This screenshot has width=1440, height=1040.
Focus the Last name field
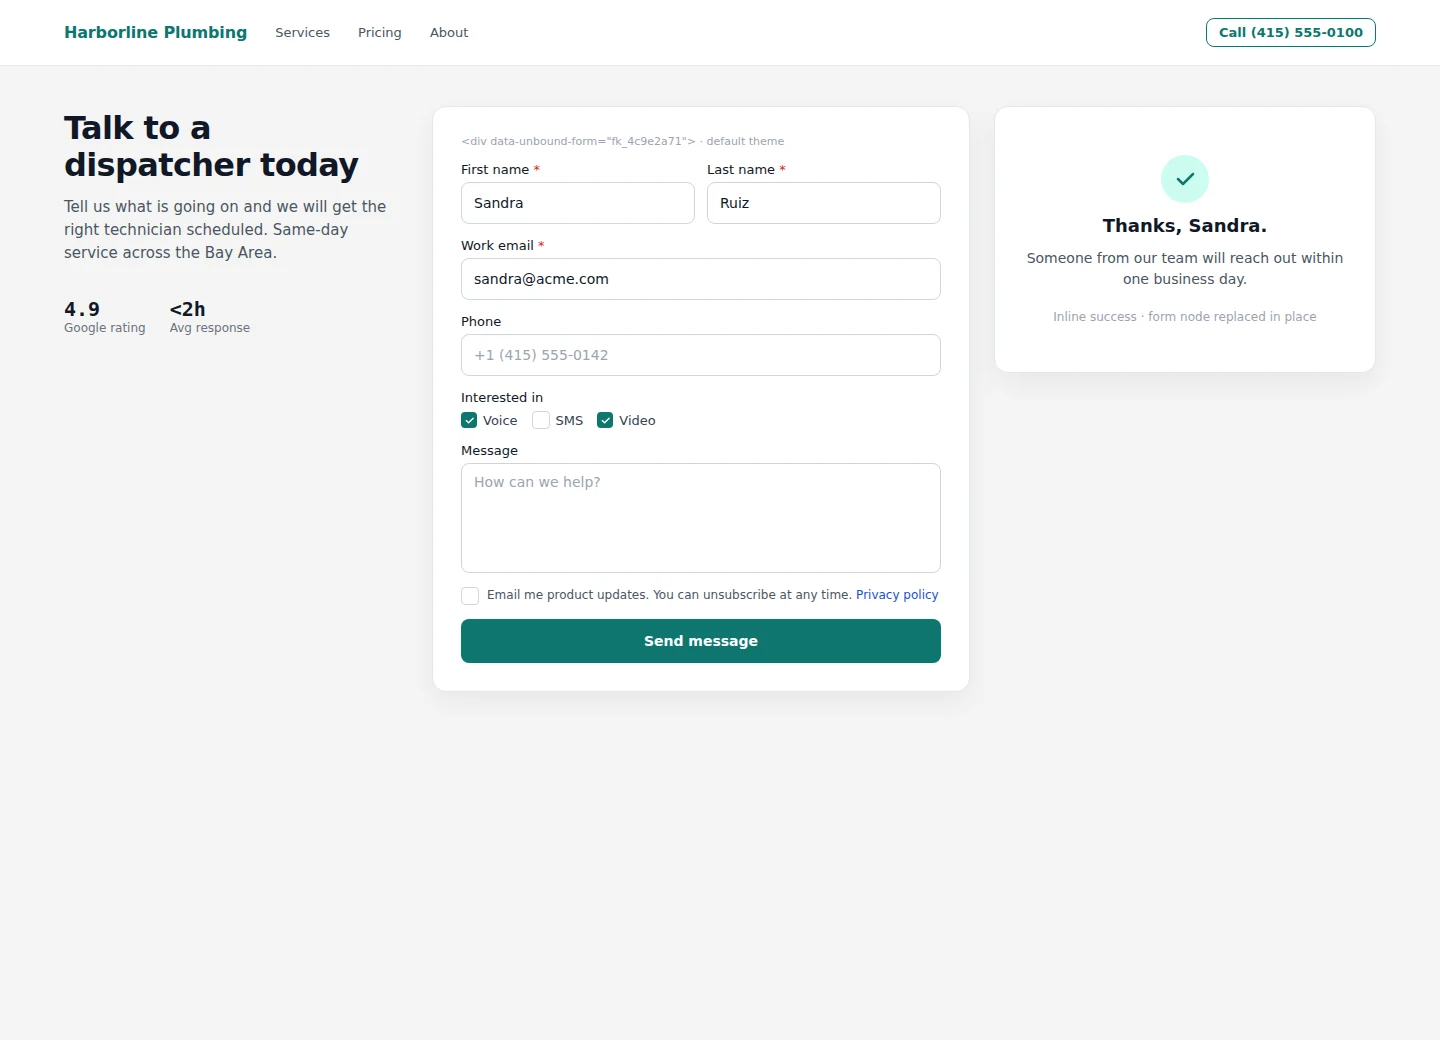(x=824, y=203)
